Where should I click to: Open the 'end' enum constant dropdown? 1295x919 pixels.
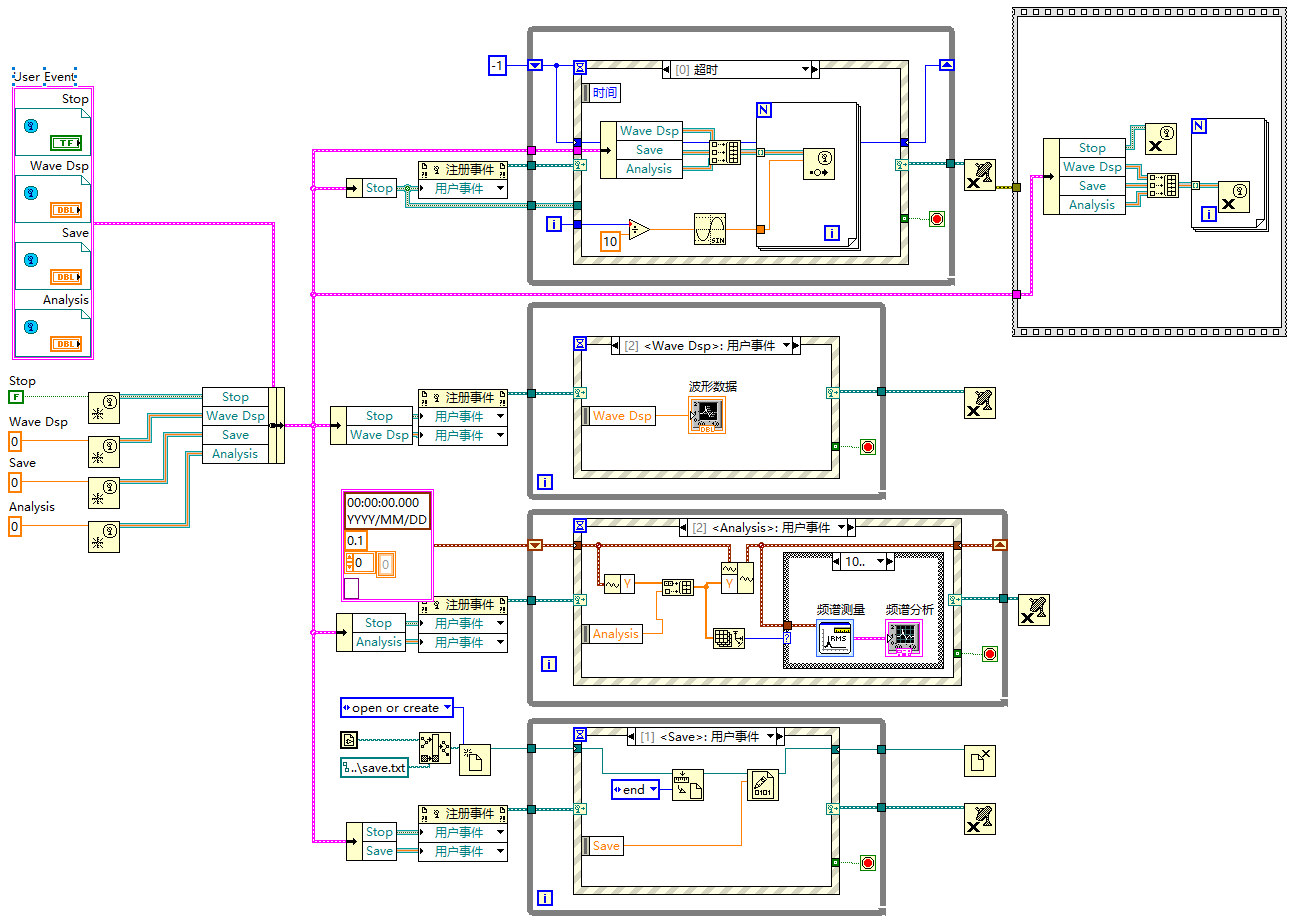pos(636,790)
